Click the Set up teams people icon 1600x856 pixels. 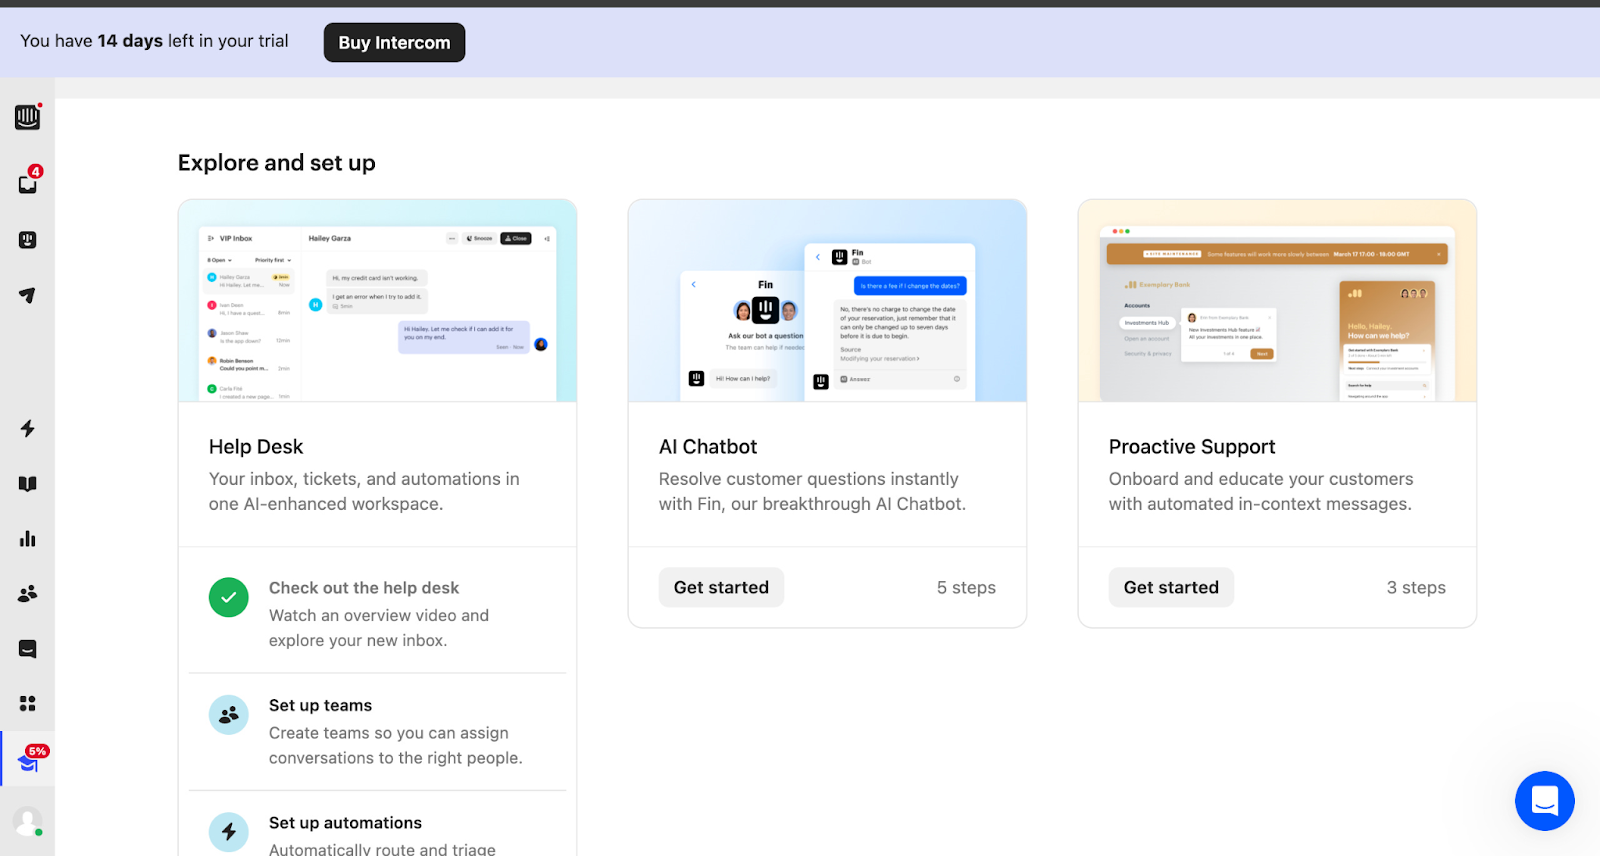229,715
